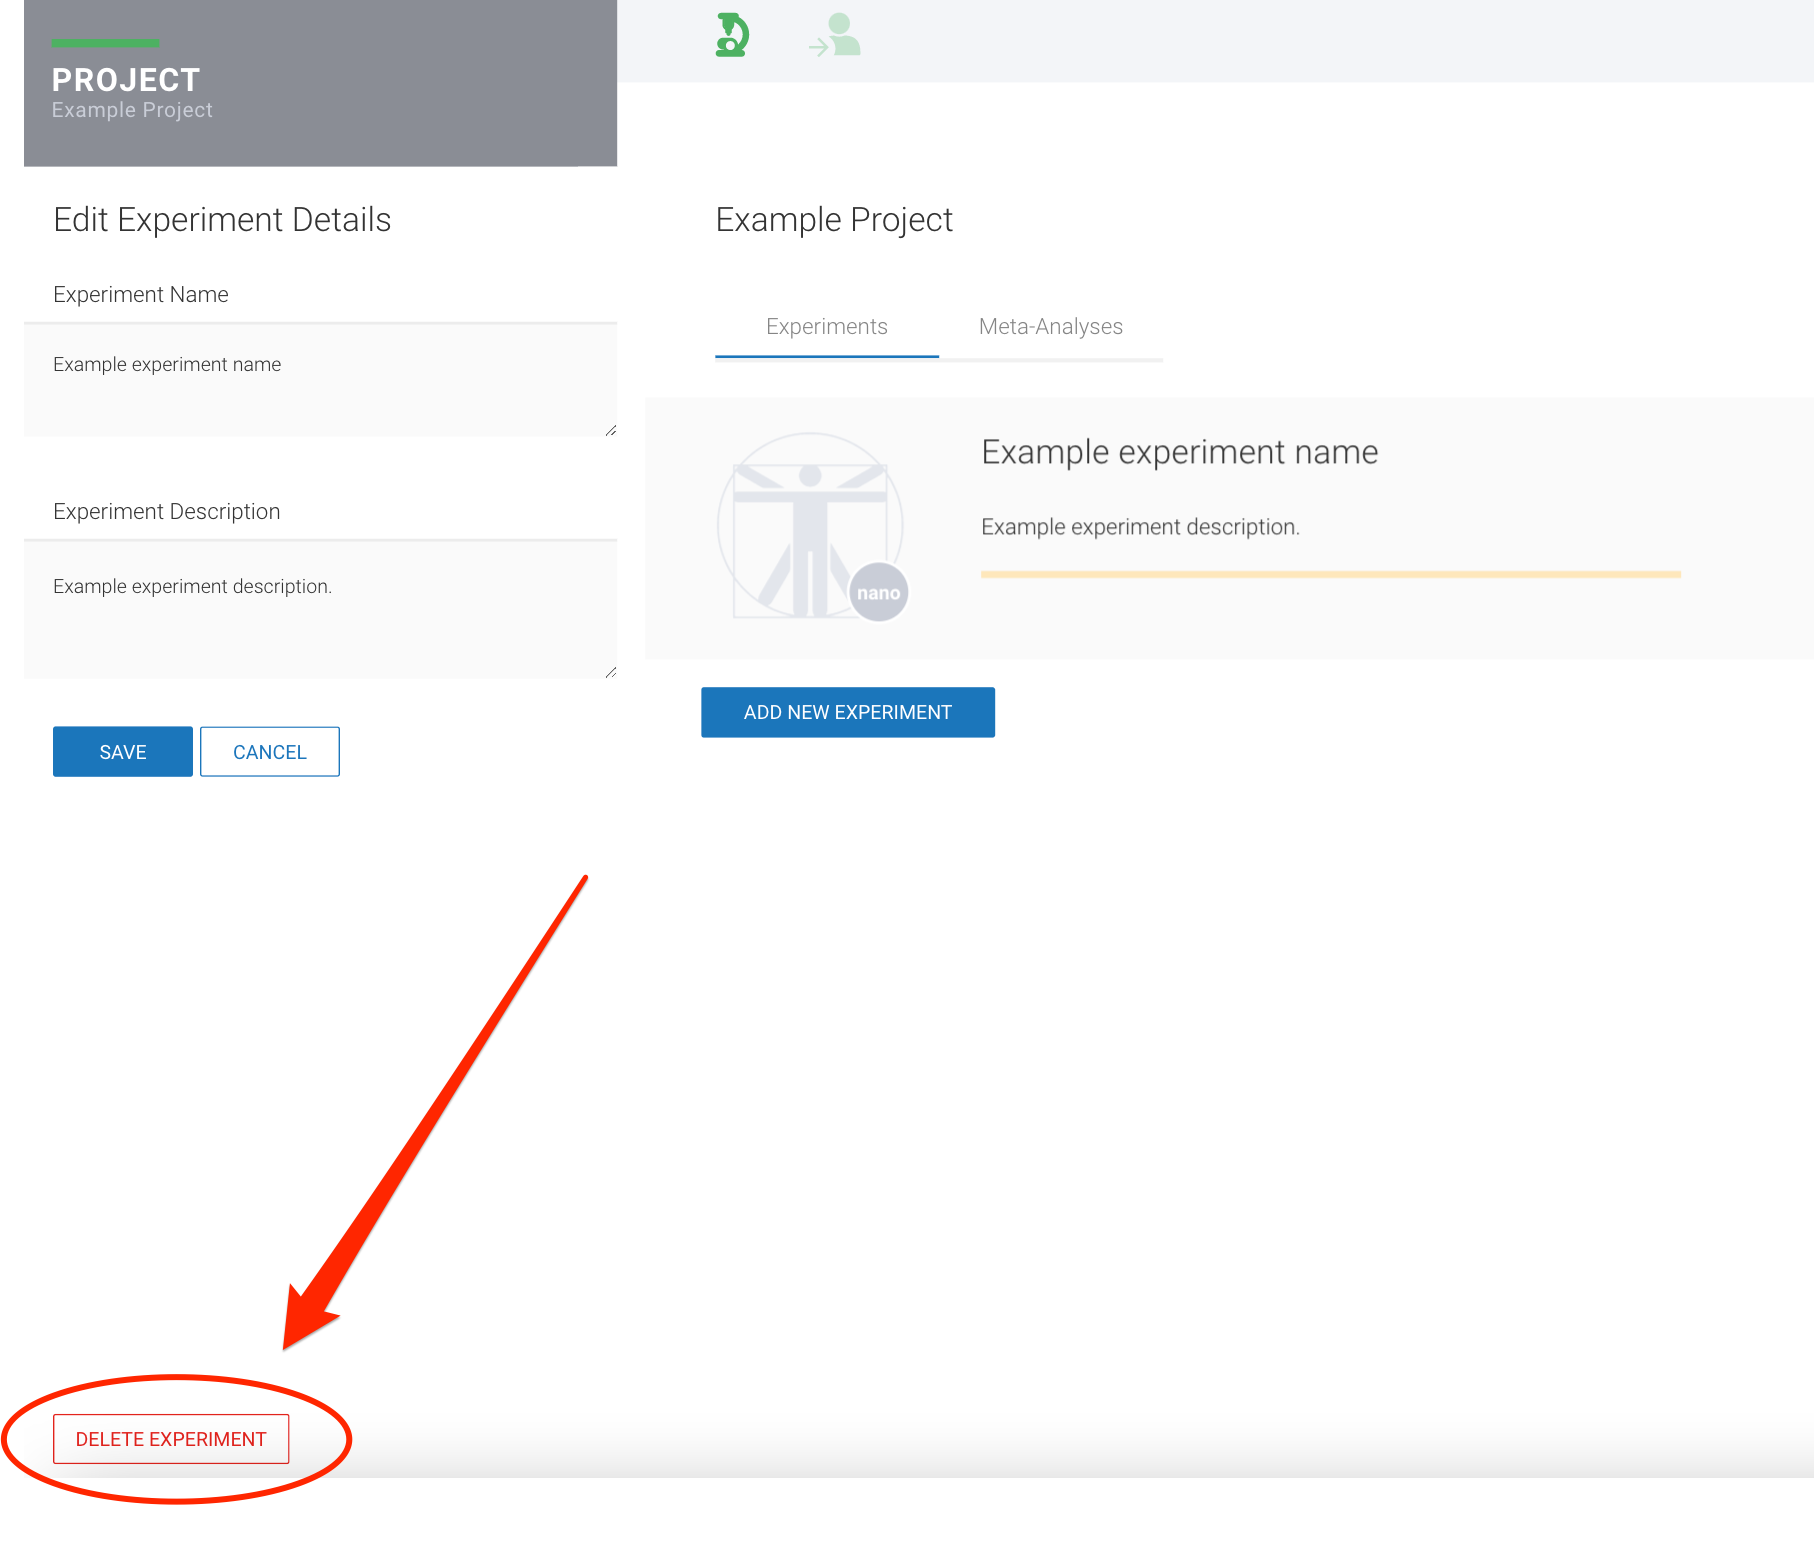Click the 'Edit Experiment Details' heading
This screenshot has height=1546, width=1814.
[x=222, y=220]
